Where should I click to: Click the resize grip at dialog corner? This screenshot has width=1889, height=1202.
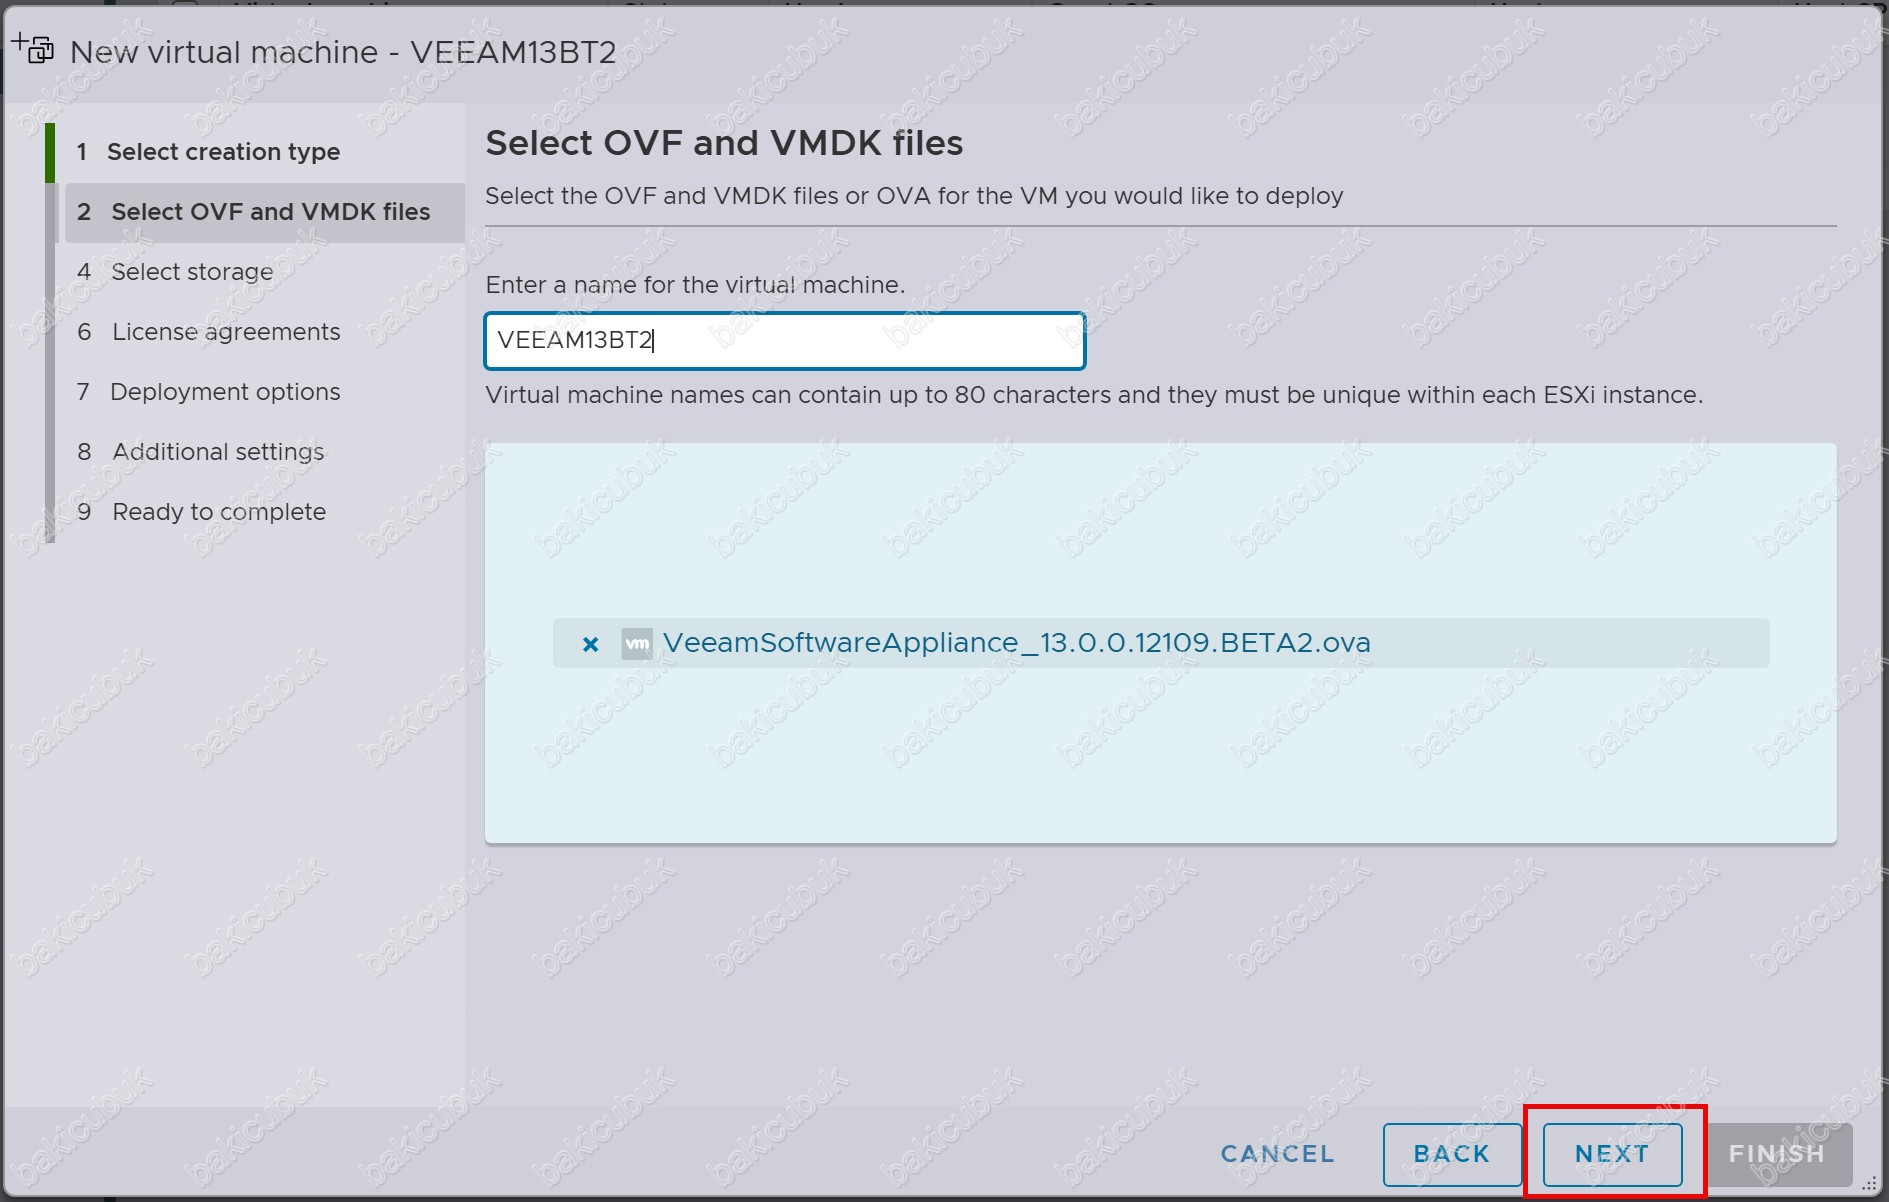pos(1867,1183)
